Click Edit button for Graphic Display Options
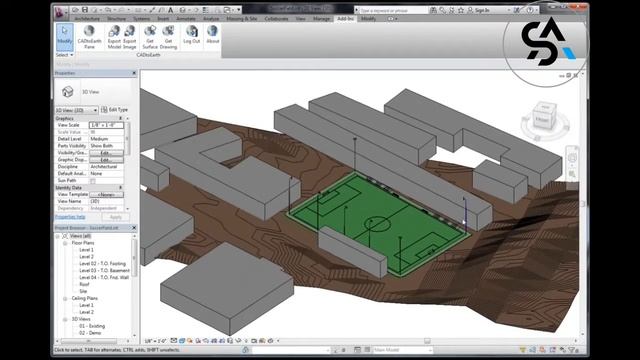This screenshot has height=360, width=640. point(106,160)
